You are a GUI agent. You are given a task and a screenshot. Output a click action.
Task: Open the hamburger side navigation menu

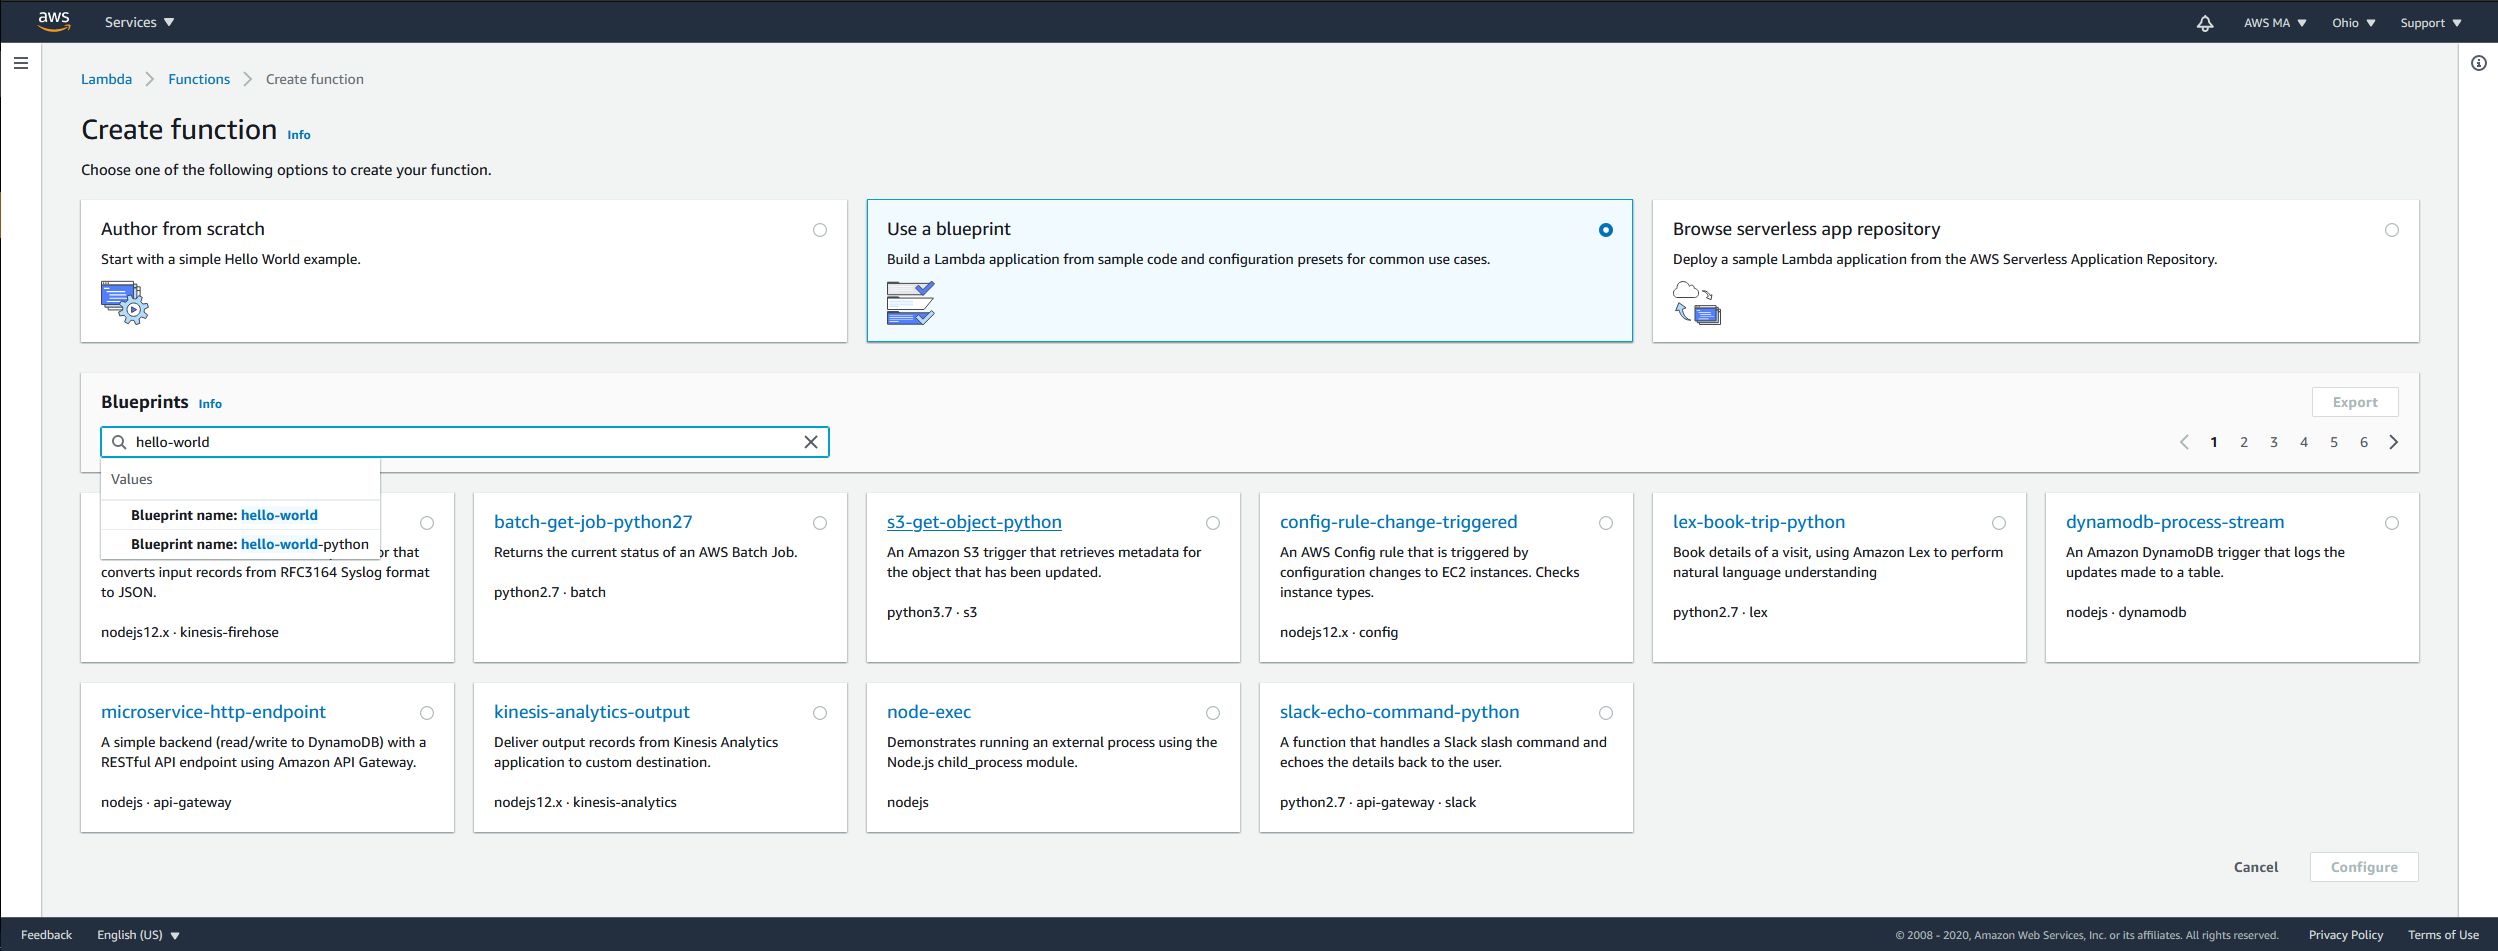[21, 63]
